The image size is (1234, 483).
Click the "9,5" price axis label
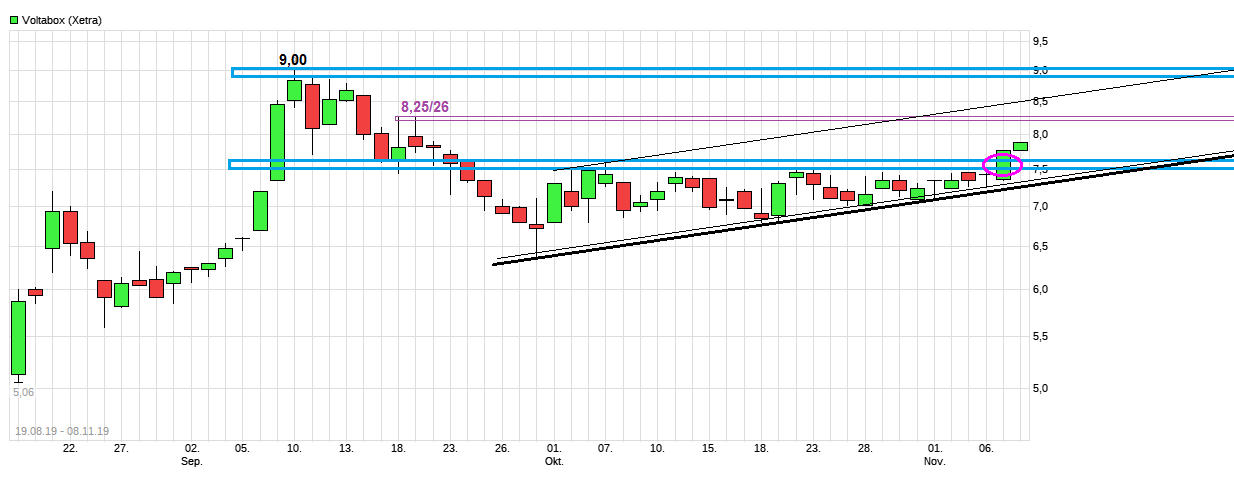[x=1040, y=41]
